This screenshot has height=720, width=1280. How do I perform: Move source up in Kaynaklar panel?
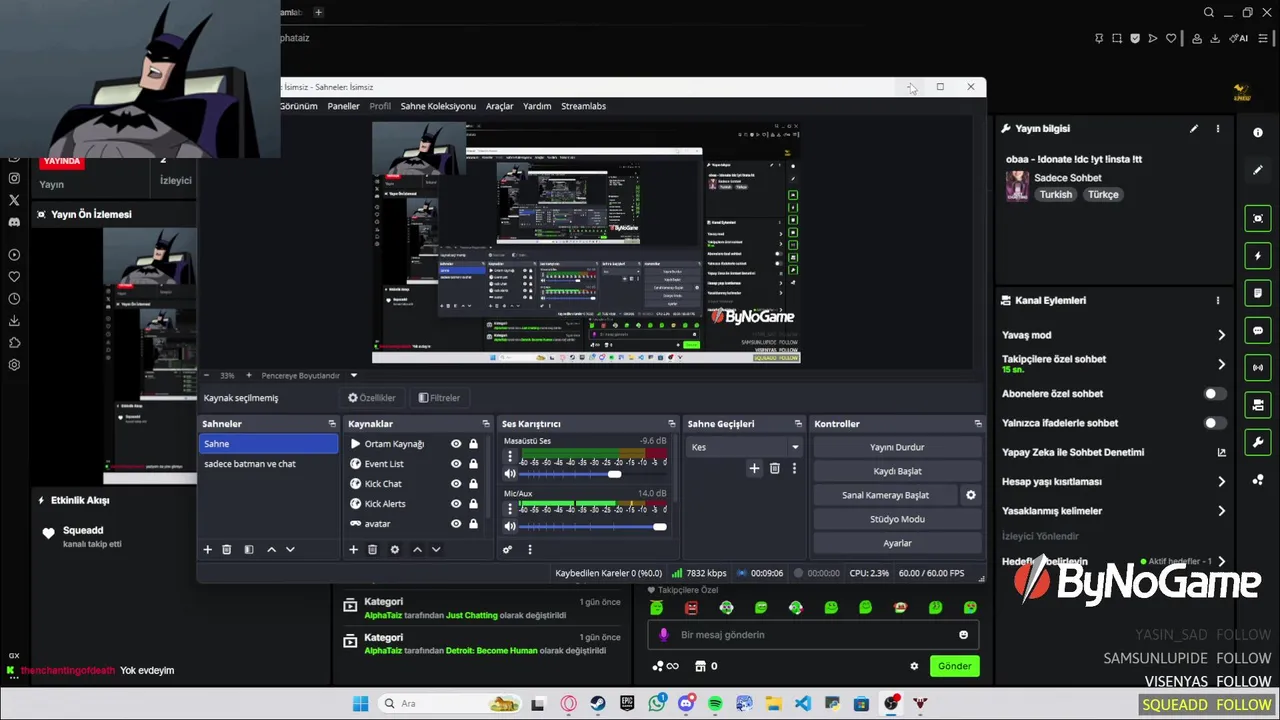(417, 549)
